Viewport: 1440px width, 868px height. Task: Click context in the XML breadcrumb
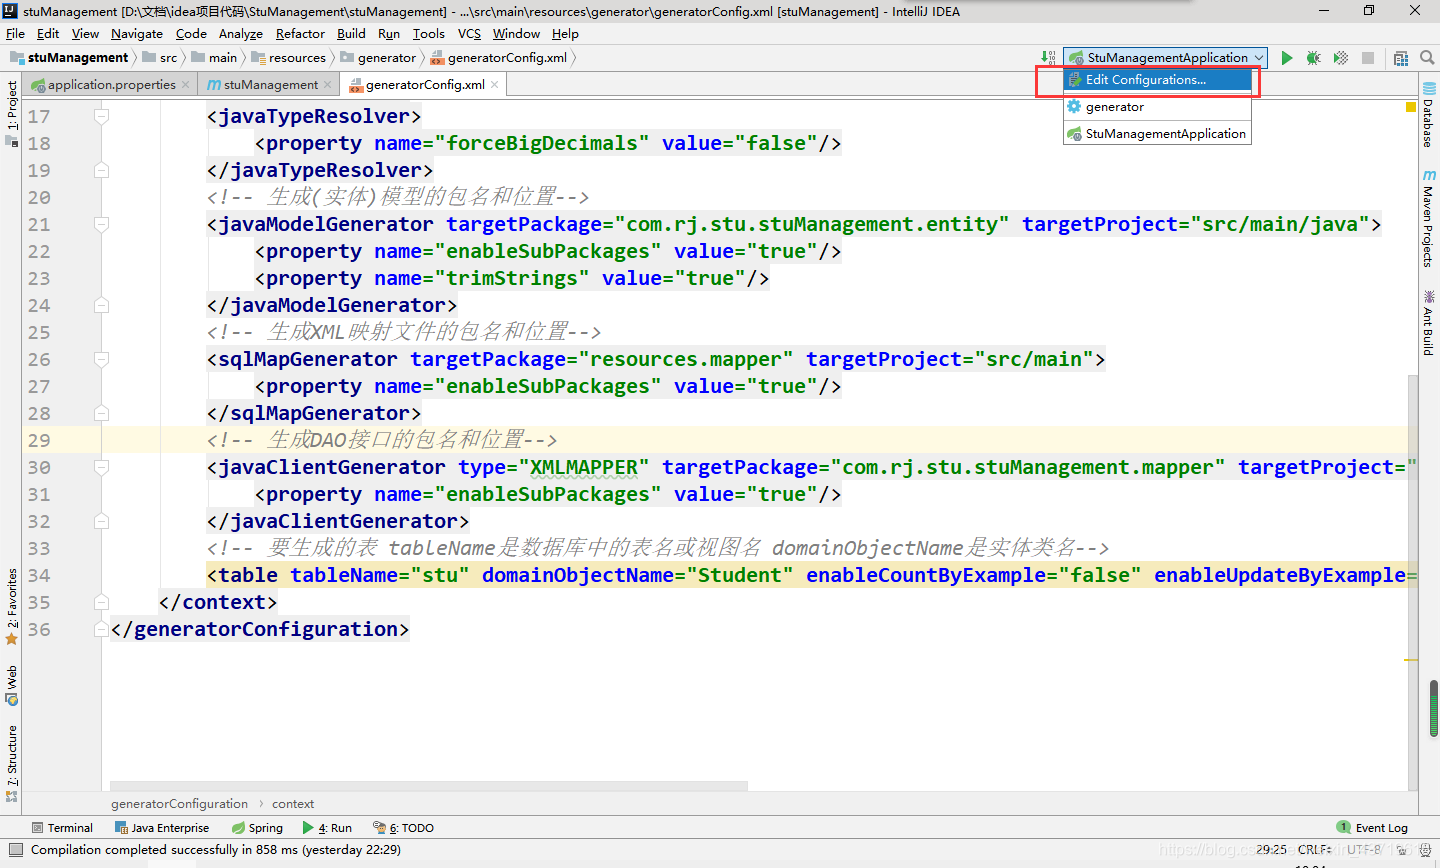pos(293,804)
